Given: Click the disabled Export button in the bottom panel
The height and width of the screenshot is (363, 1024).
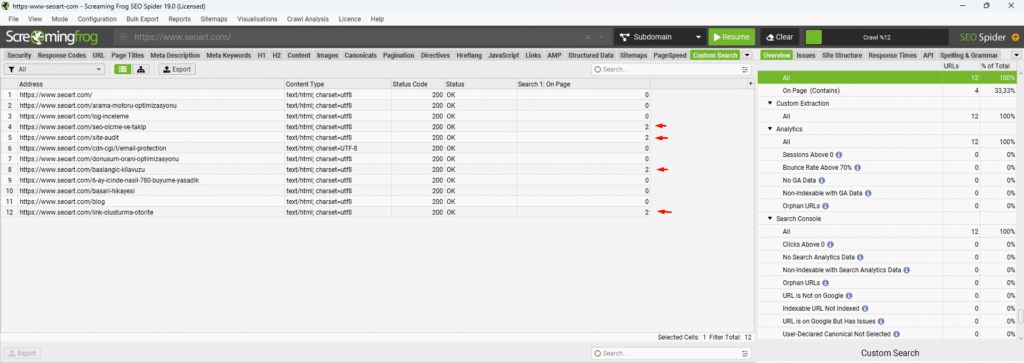Looking at the screenshot, I should [22, 353].
